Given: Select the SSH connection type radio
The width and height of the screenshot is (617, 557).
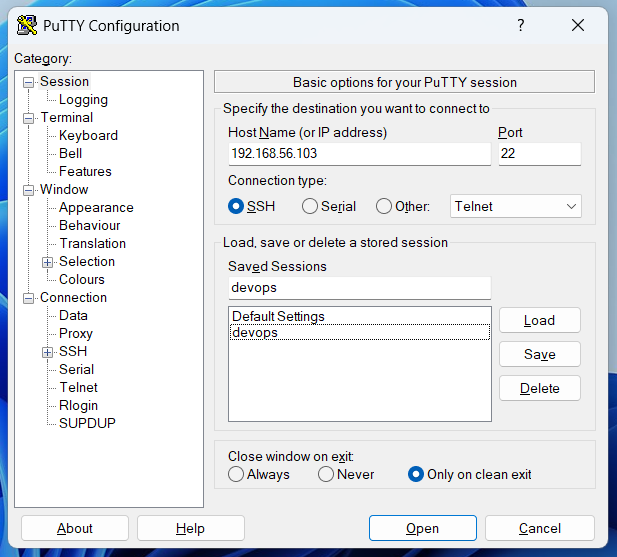Looking at the screenshot, I should [236, 206].
